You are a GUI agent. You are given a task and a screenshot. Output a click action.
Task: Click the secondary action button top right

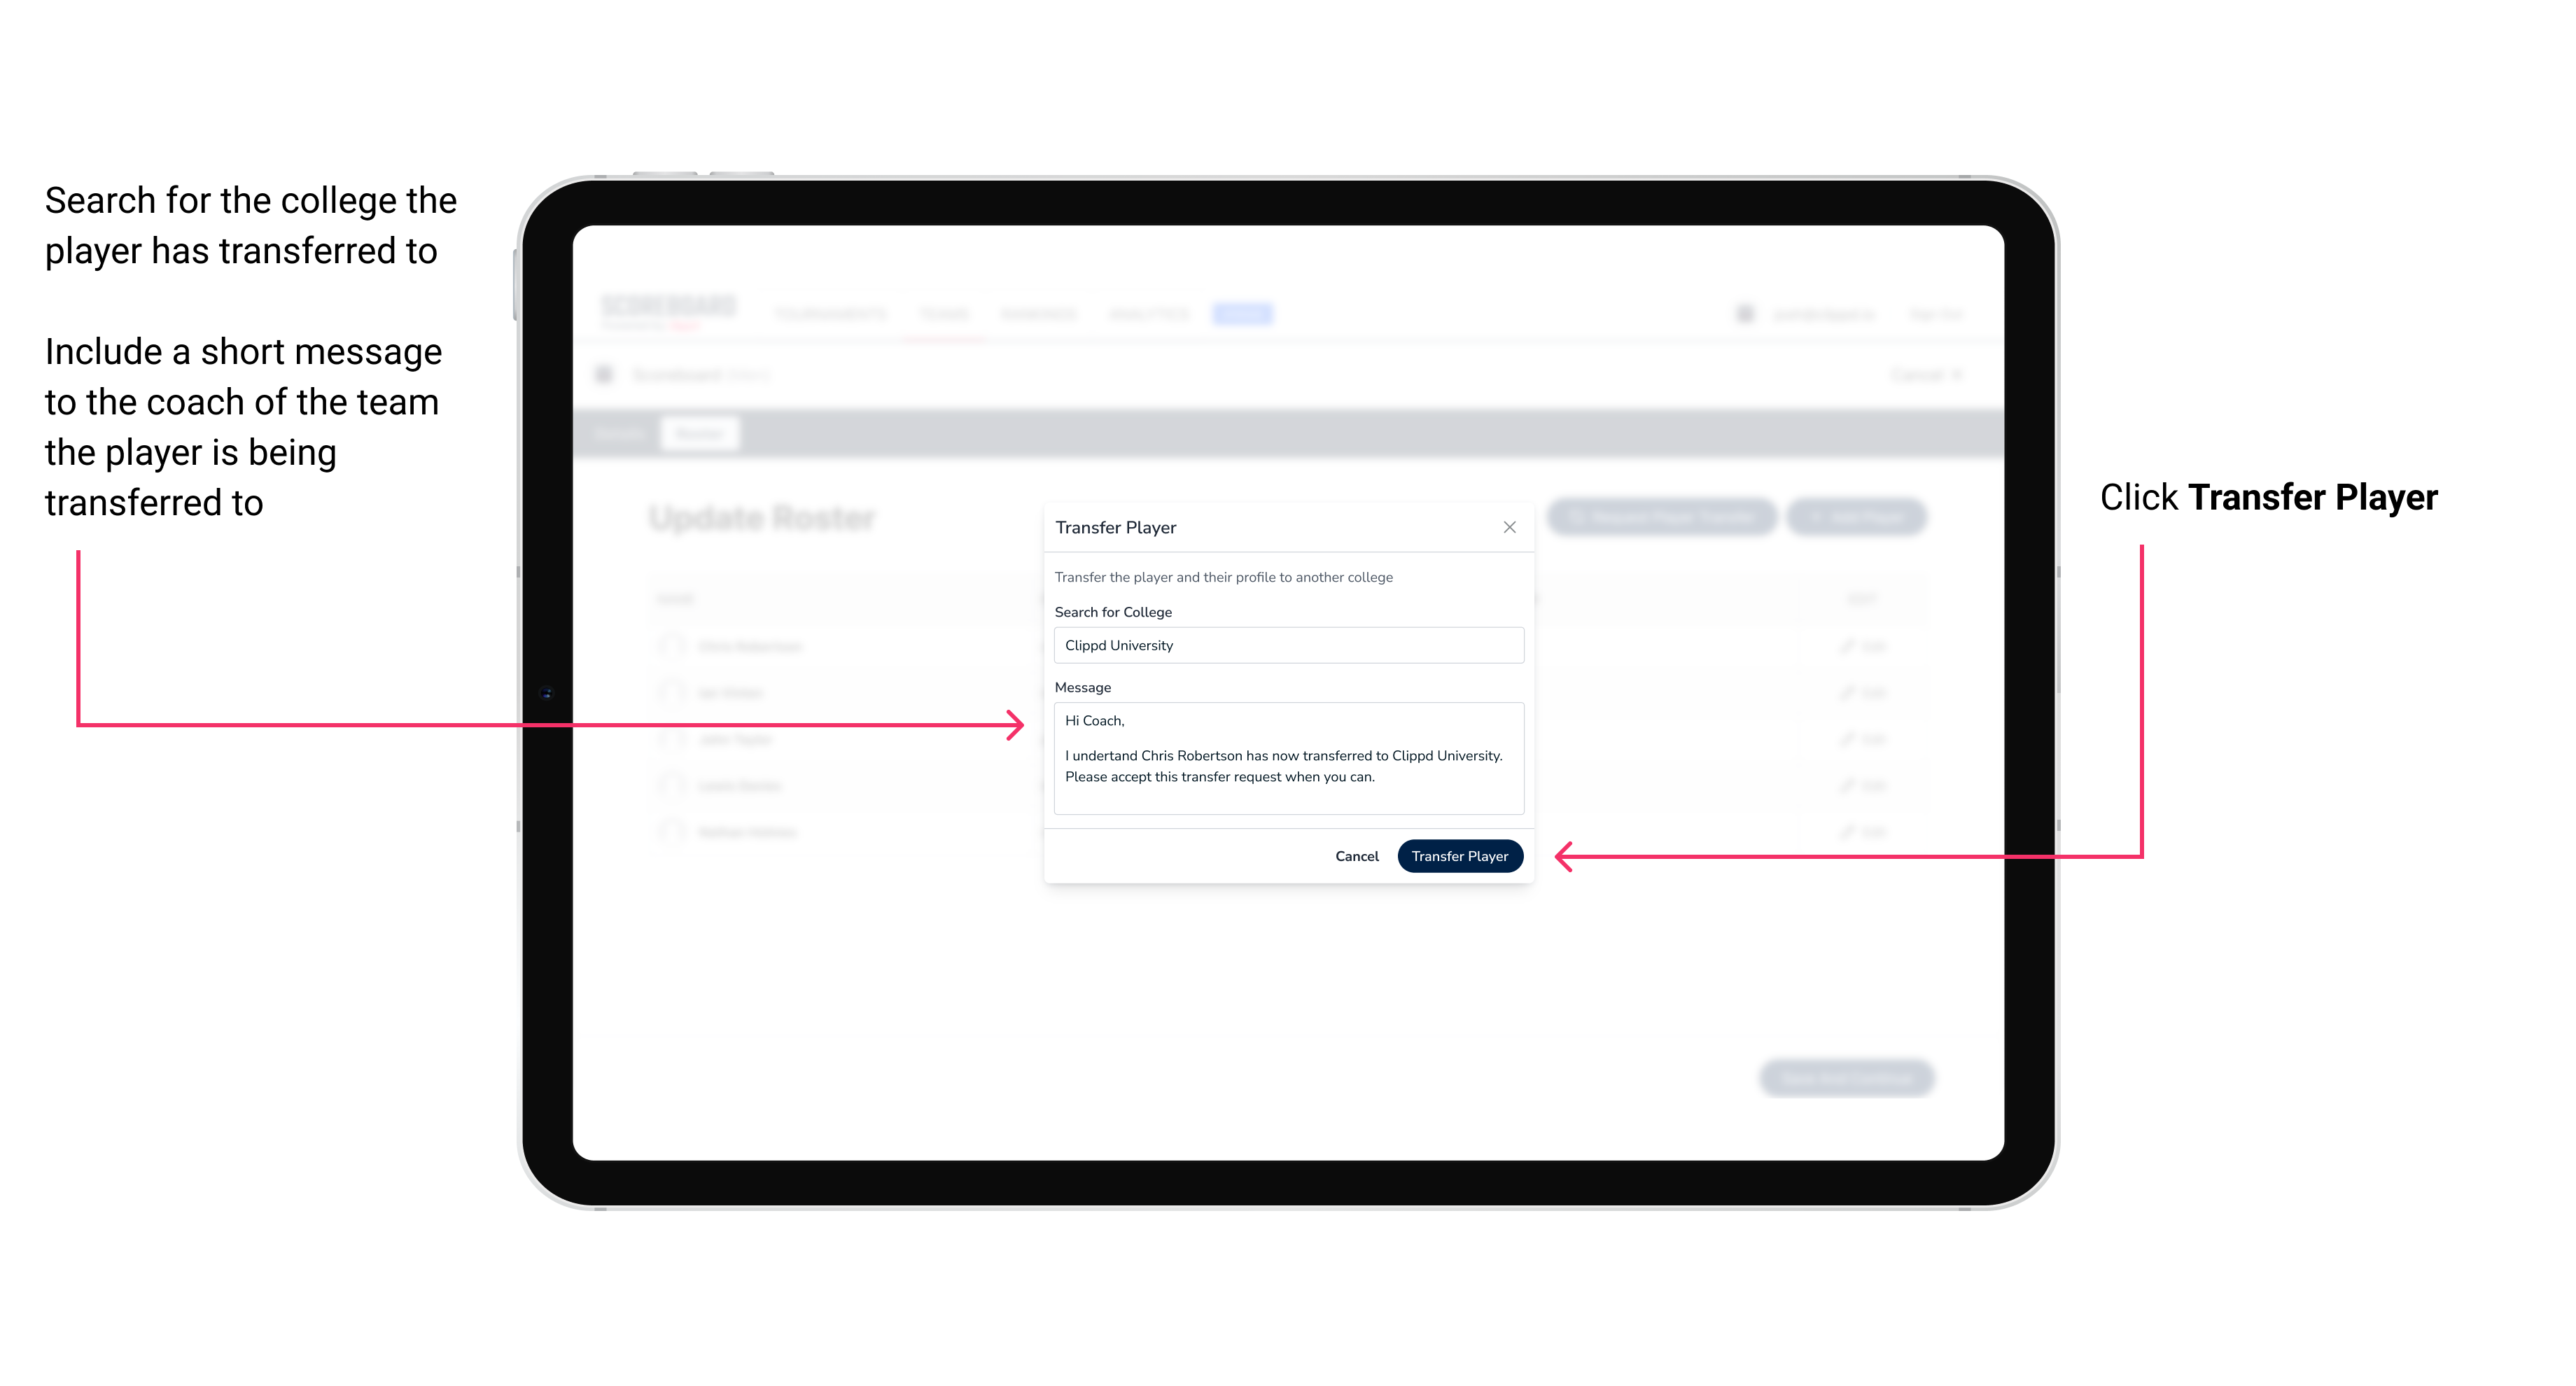[1508, 527]
